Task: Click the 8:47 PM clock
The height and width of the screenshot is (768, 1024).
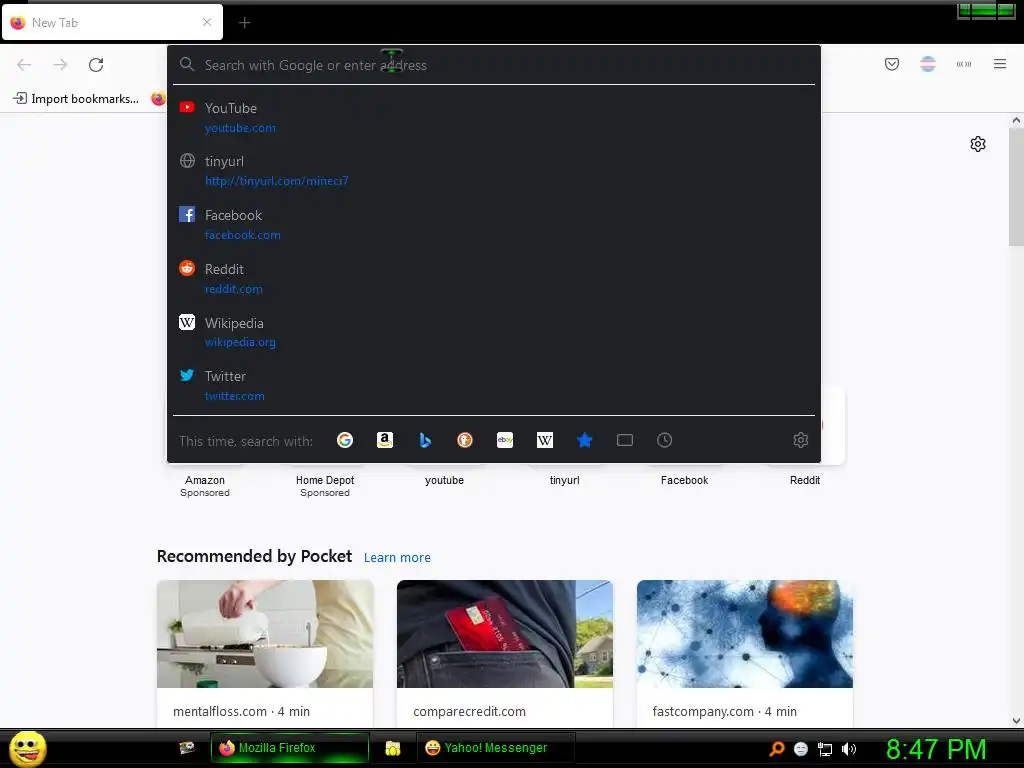Action: [x=936, y=749]
